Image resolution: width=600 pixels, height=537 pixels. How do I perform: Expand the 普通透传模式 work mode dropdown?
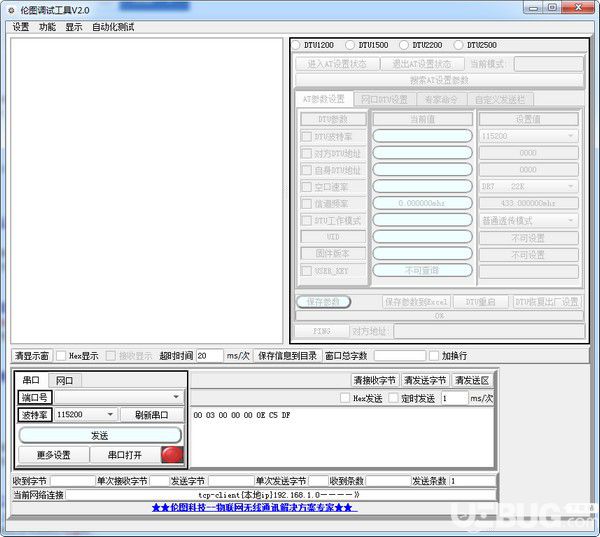[528, 220]
